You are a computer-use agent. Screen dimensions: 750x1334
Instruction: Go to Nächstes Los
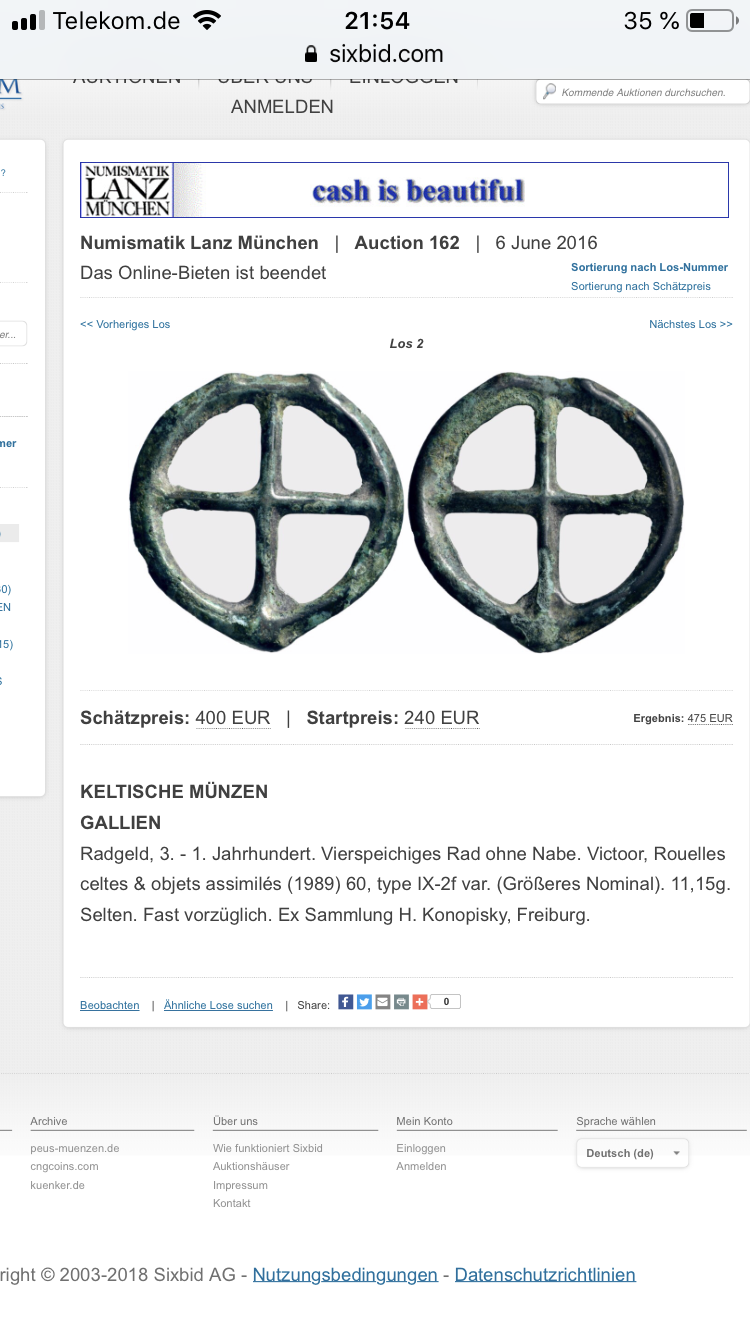[690, 324]
